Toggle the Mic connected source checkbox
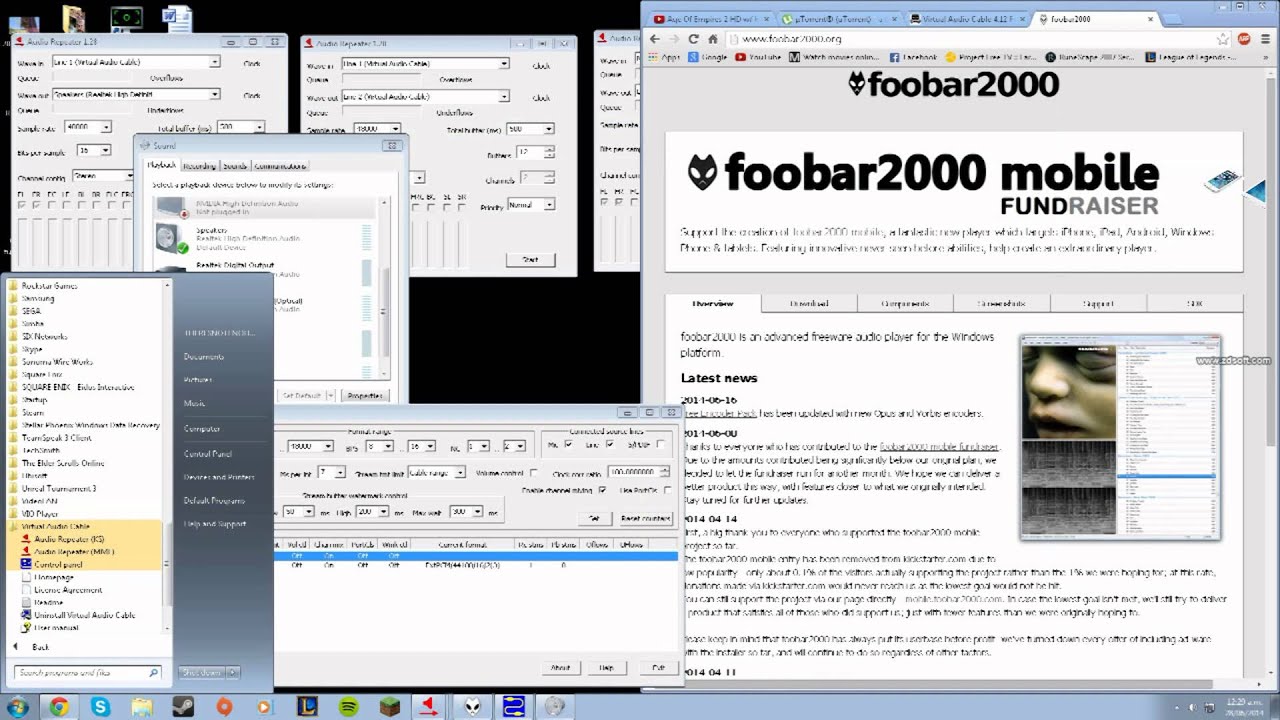Viewport: 1280px width, 720px height. pos(569,444)
